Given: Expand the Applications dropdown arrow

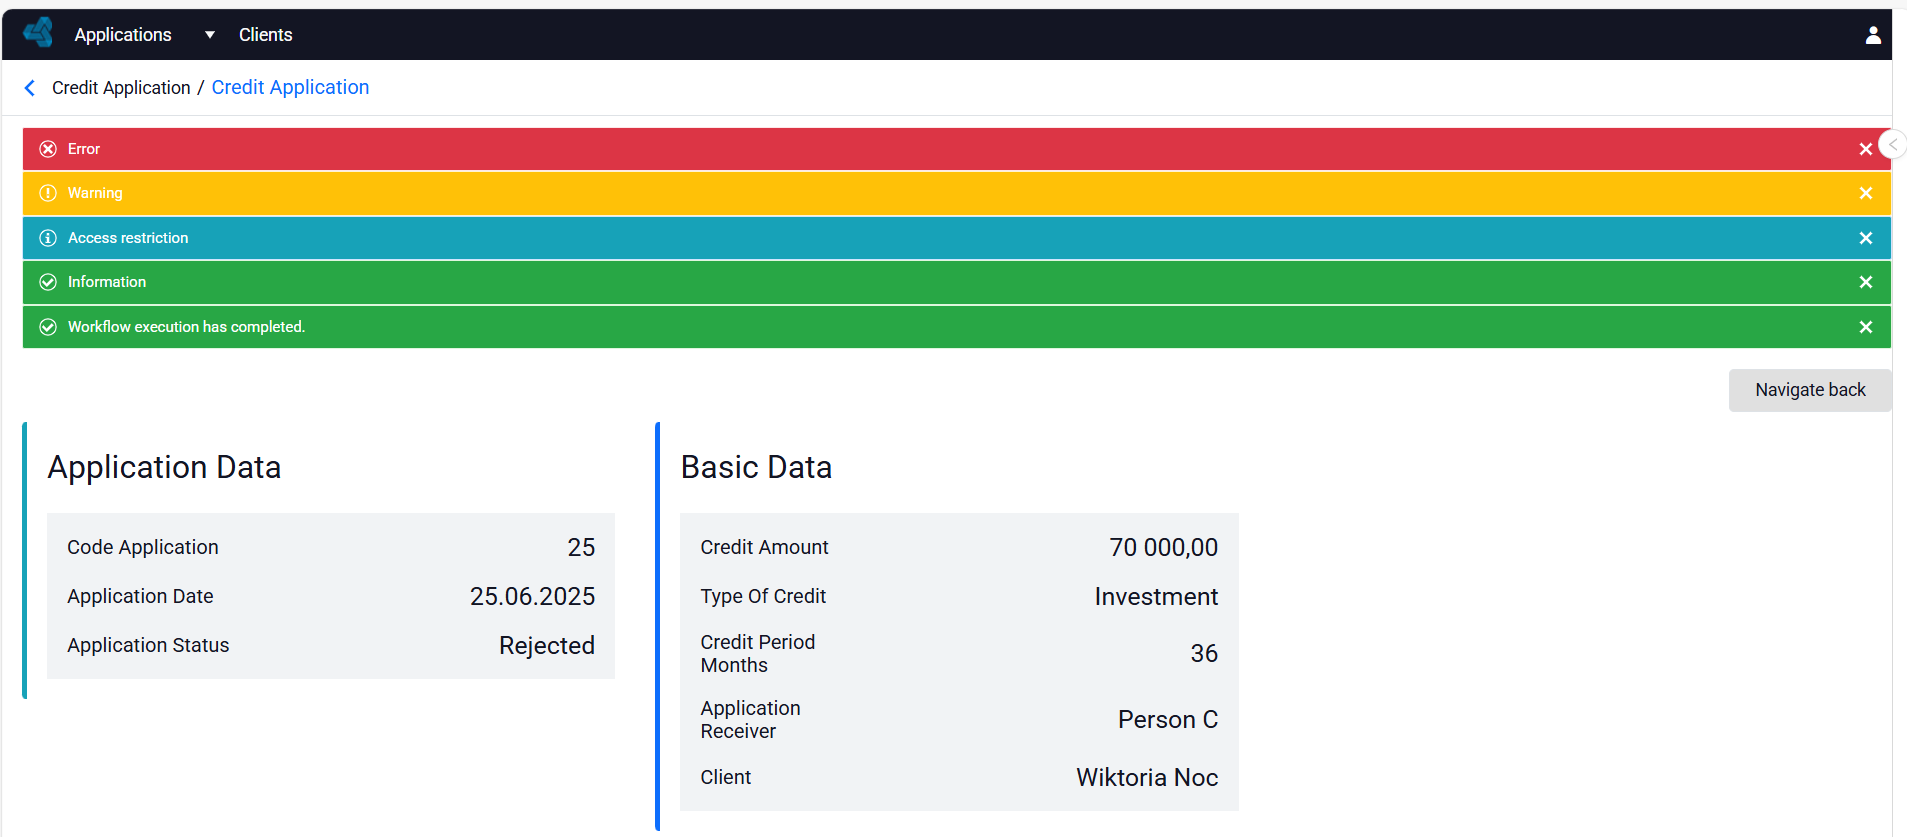Looking at the screenshot, I should [210, 35].
